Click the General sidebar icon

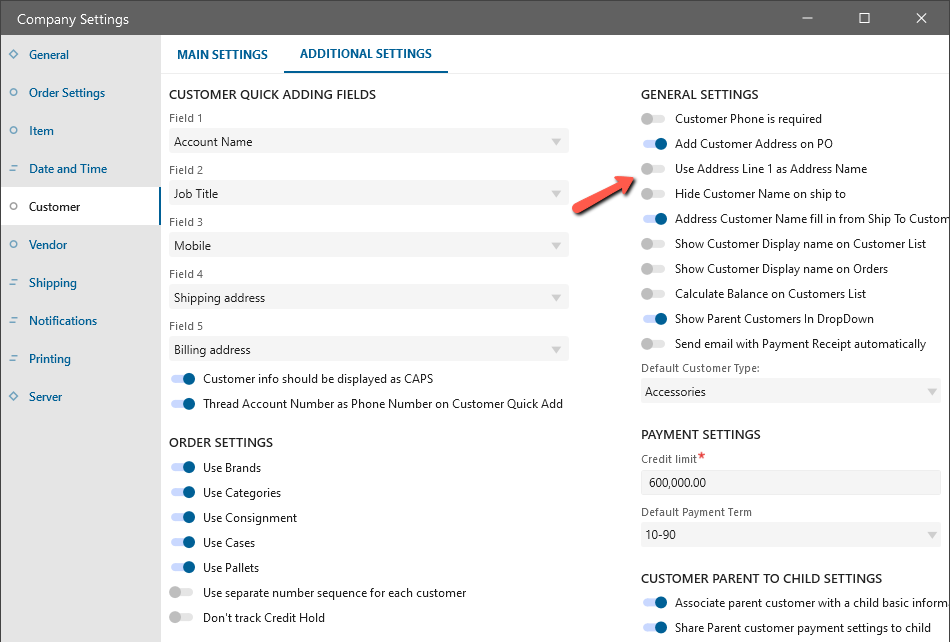(13, 55)
